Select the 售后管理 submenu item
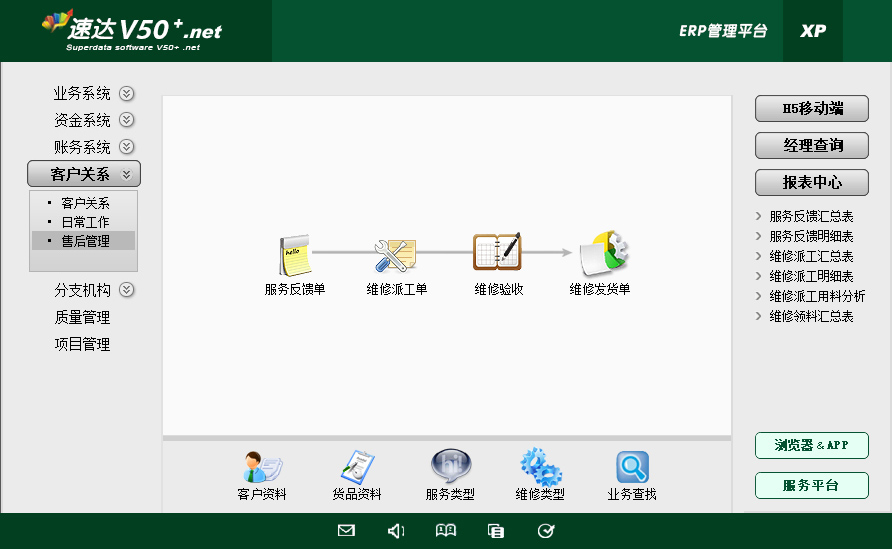Viewport: 892px width, 549px height. click(84, 241)
